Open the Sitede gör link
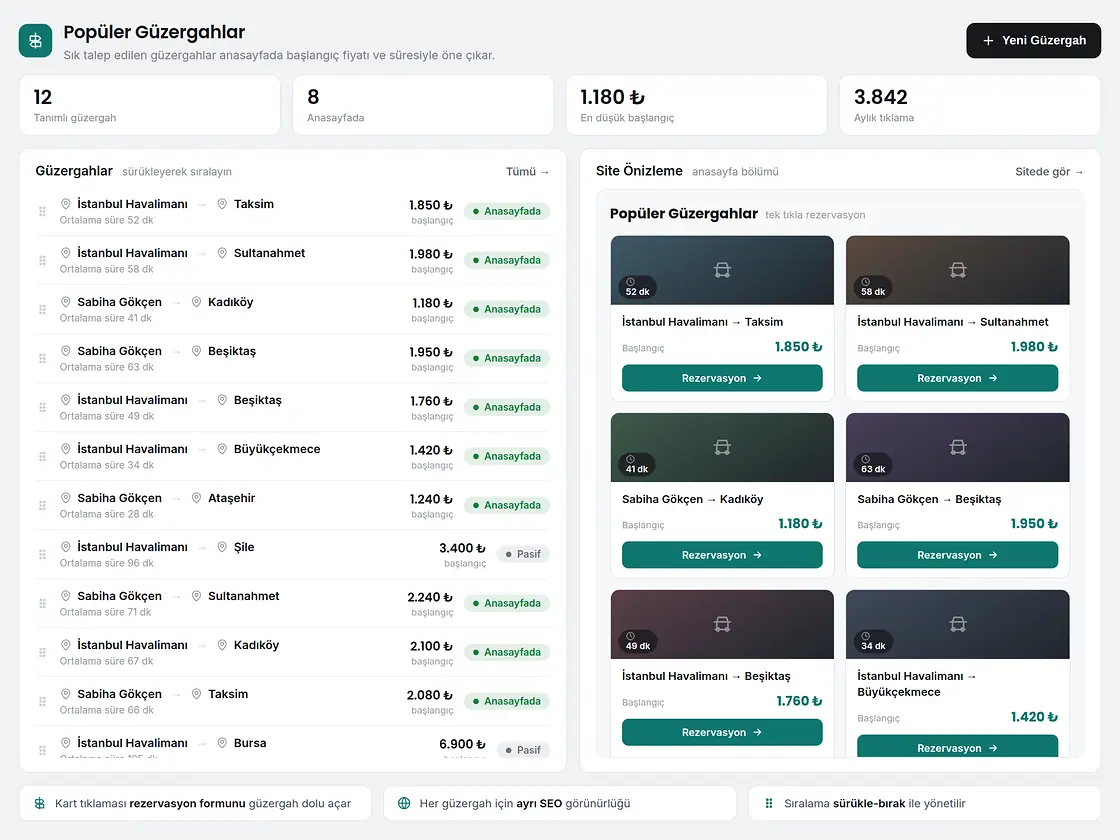Screen dimensions: 1120x840 pyautogui.click(x=1049, y=171)
